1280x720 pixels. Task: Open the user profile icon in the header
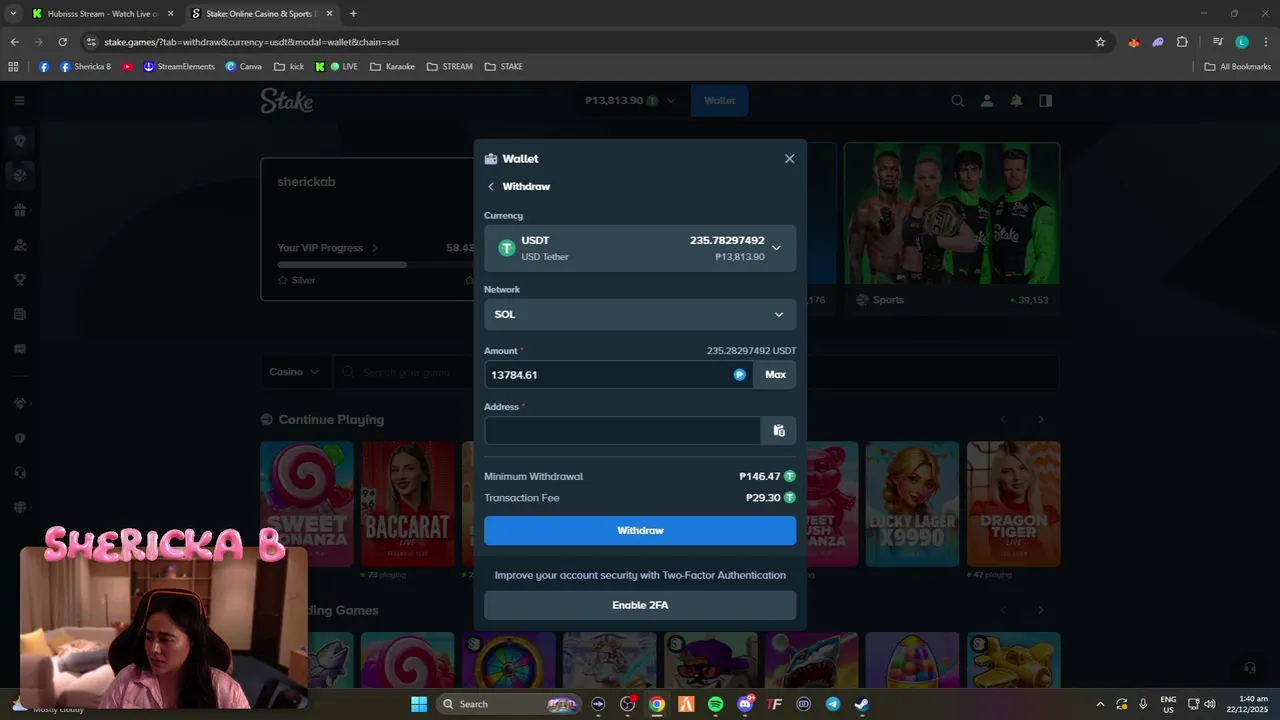(987, 100)
